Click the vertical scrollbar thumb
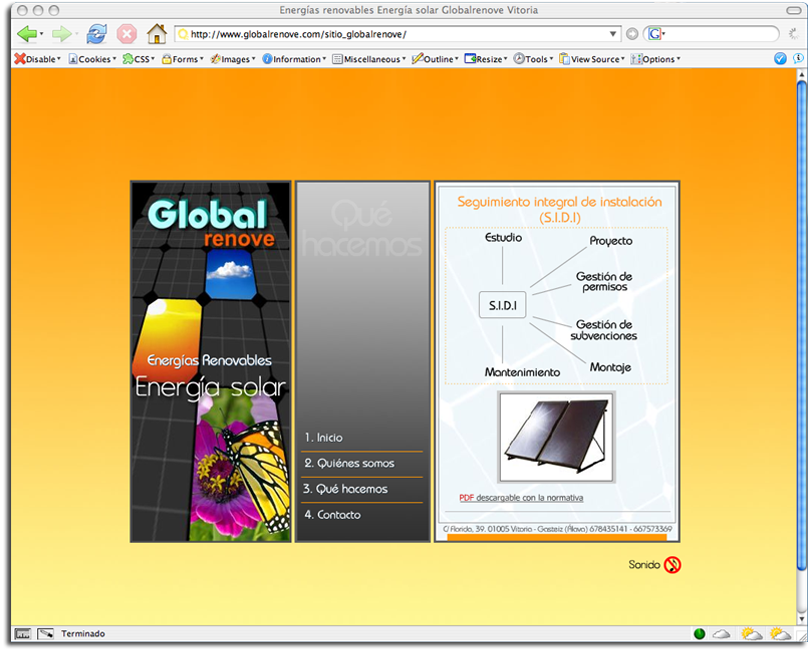810x650 pixels. tap(802, 326)
